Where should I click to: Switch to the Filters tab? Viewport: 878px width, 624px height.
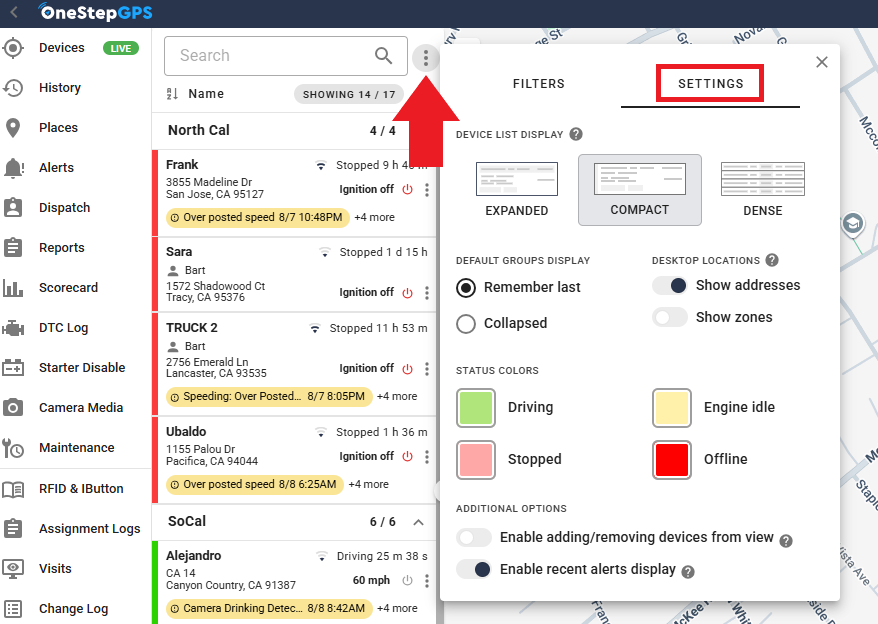click(538, 84)
